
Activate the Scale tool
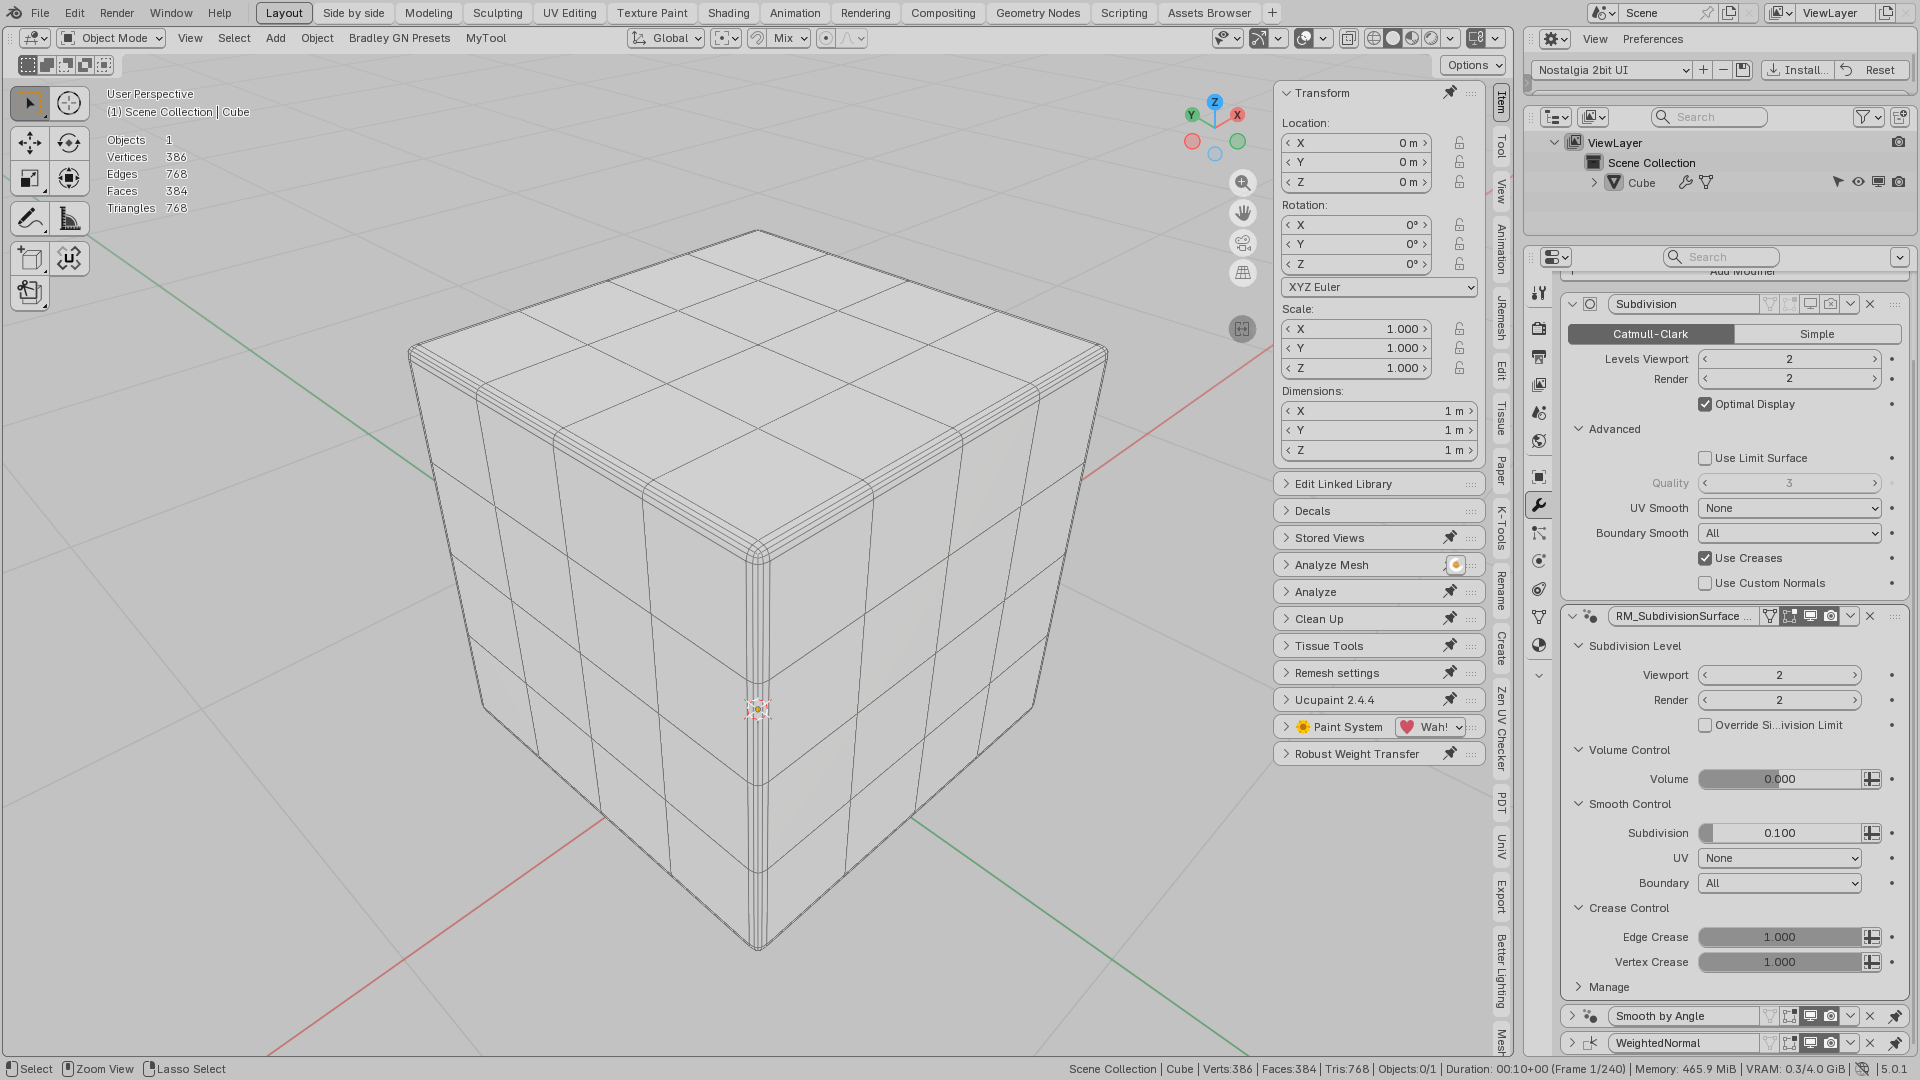(30, 179)
